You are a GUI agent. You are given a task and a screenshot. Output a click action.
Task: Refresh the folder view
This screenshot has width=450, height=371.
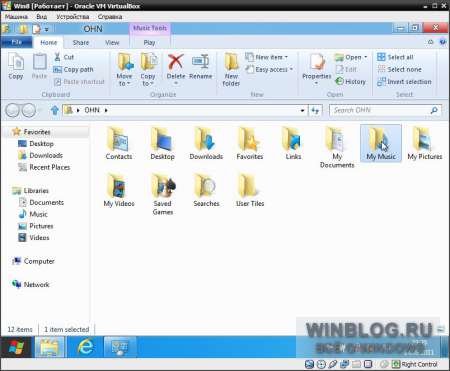[315, 110]
